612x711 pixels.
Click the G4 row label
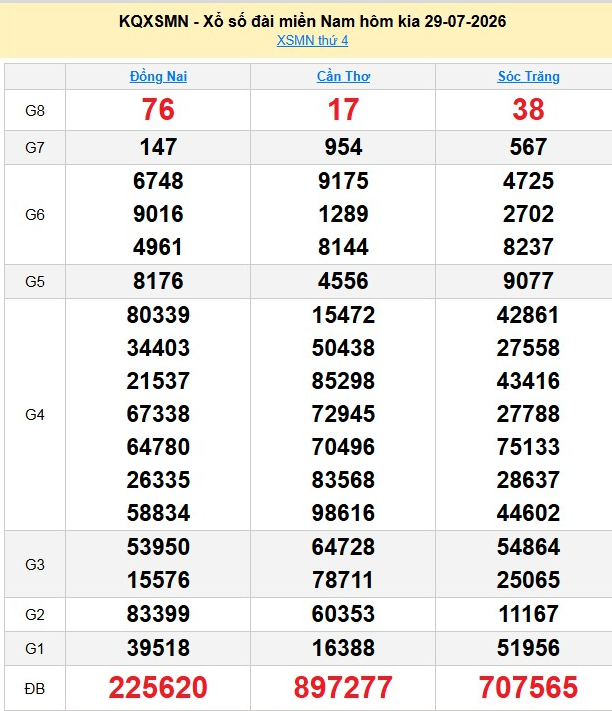pyautogui.click(x=35, y=414)
